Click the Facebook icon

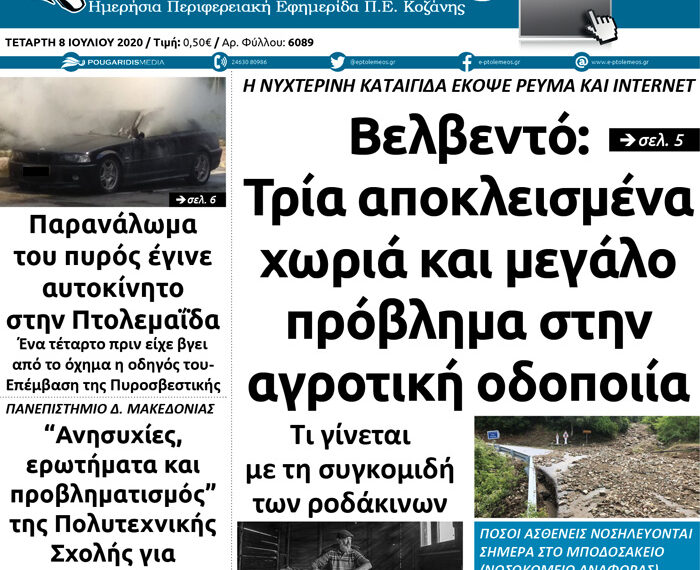pos(466,62)
